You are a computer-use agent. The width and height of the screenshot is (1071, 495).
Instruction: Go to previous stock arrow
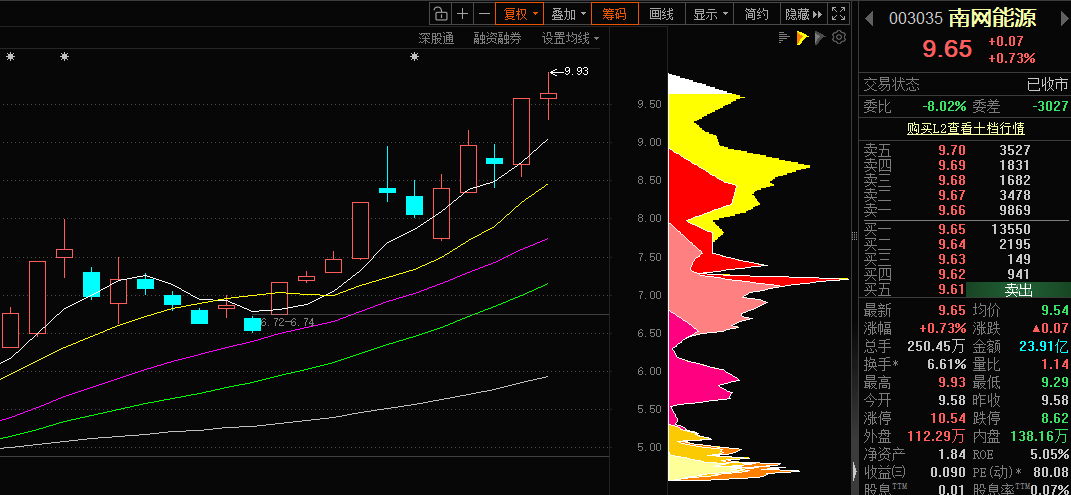869,18
